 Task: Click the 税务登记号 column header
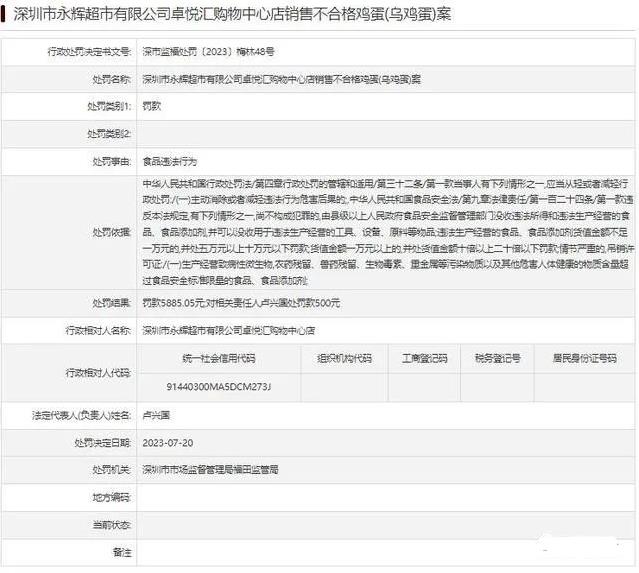tap(498, 359)
